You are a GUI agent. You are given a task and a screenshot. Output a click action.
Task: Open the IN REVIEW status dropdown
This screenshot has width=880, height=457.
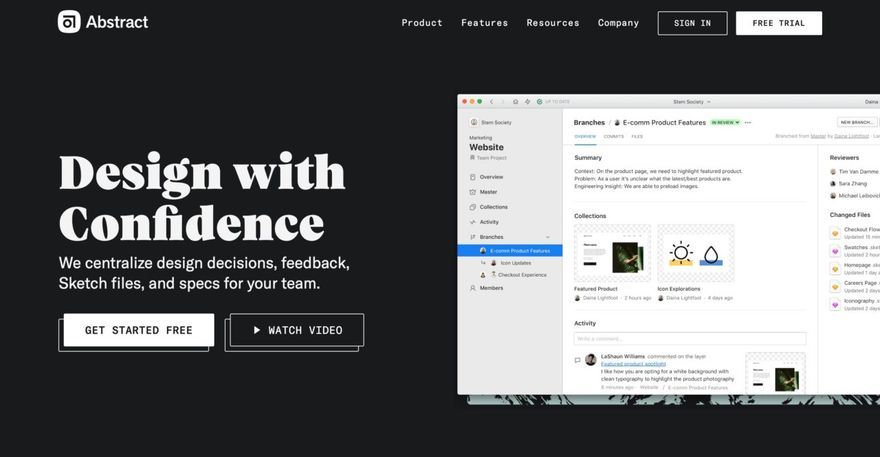coord(725,122)
